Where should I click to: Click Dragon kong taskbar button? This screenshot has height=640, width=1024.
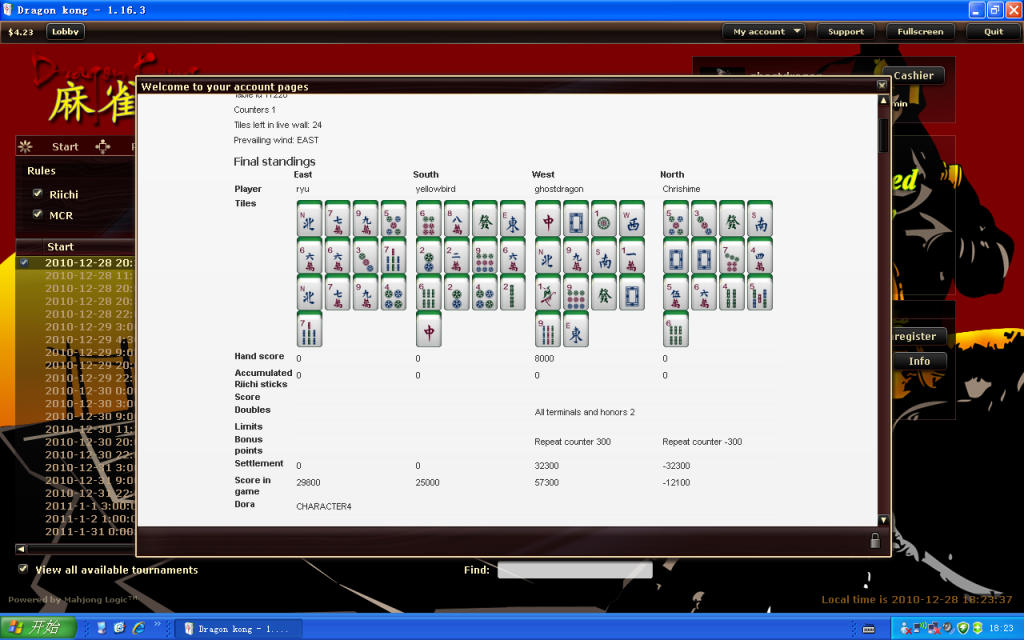click(238, 628)
